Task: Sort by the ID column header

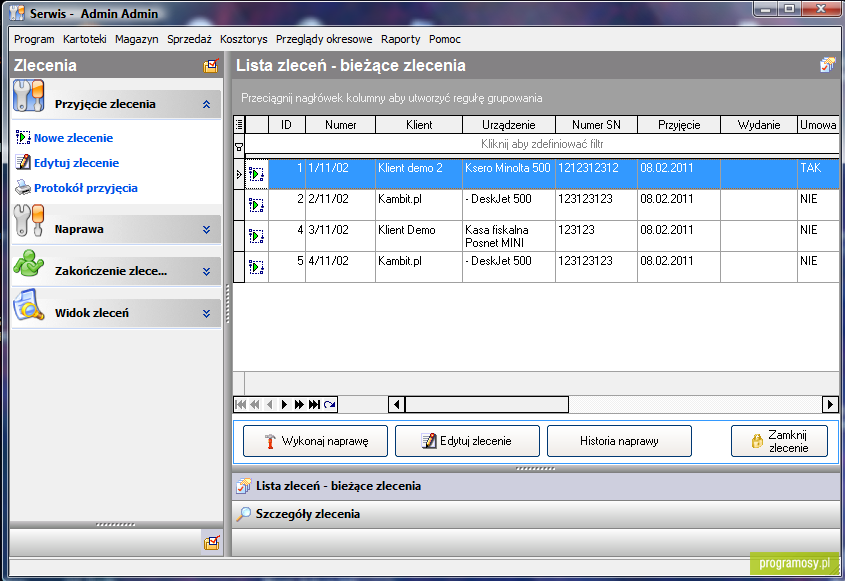Action: [287, 124]
